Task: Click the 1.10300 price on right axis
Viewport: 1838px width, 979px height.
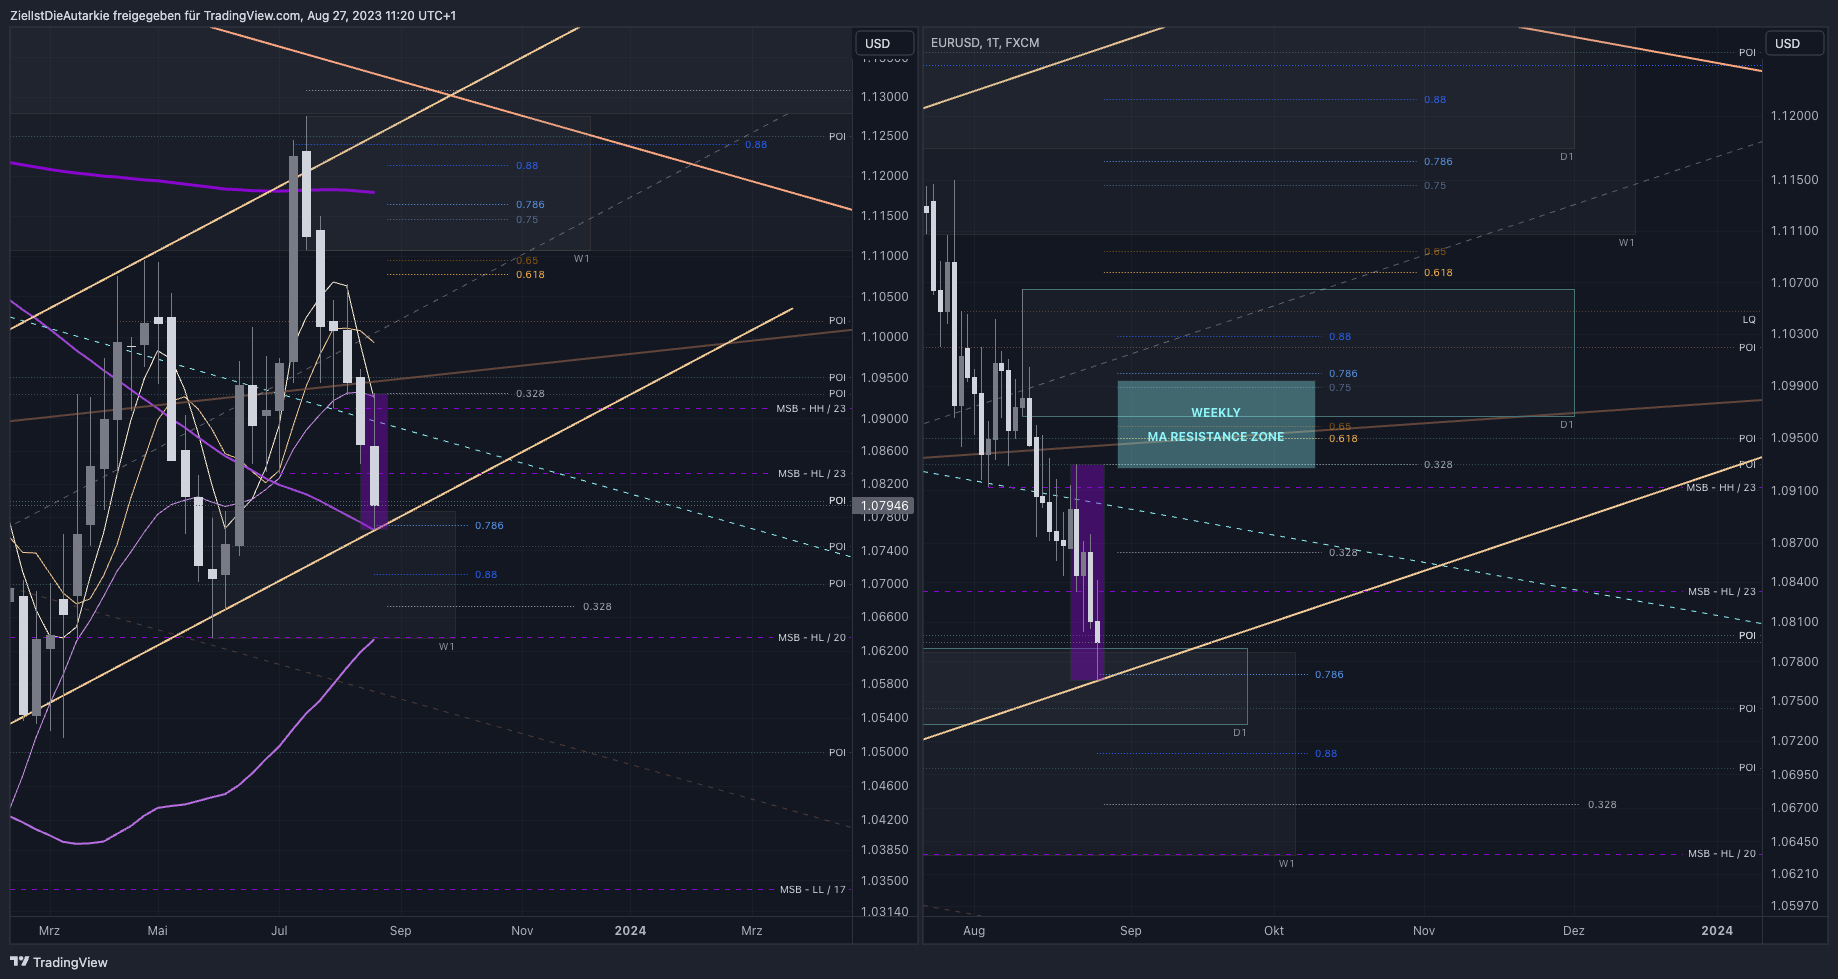Action: coord(1795,333)
